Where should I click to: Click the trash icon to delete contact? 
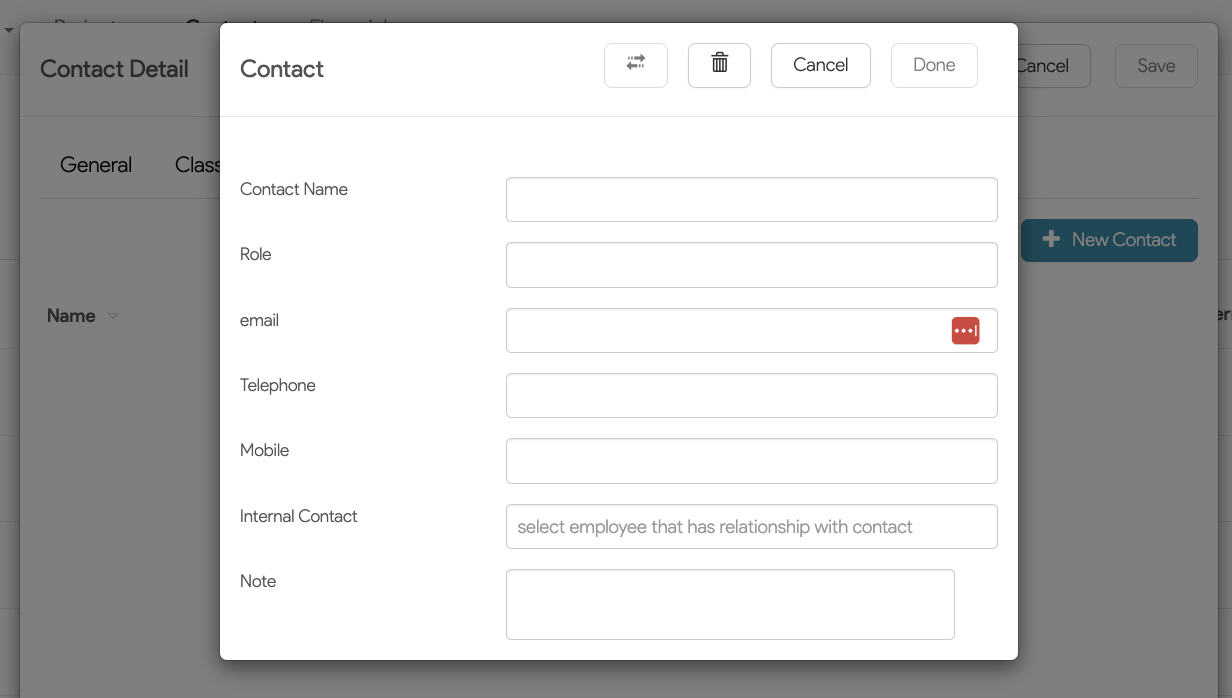[719, 65]
